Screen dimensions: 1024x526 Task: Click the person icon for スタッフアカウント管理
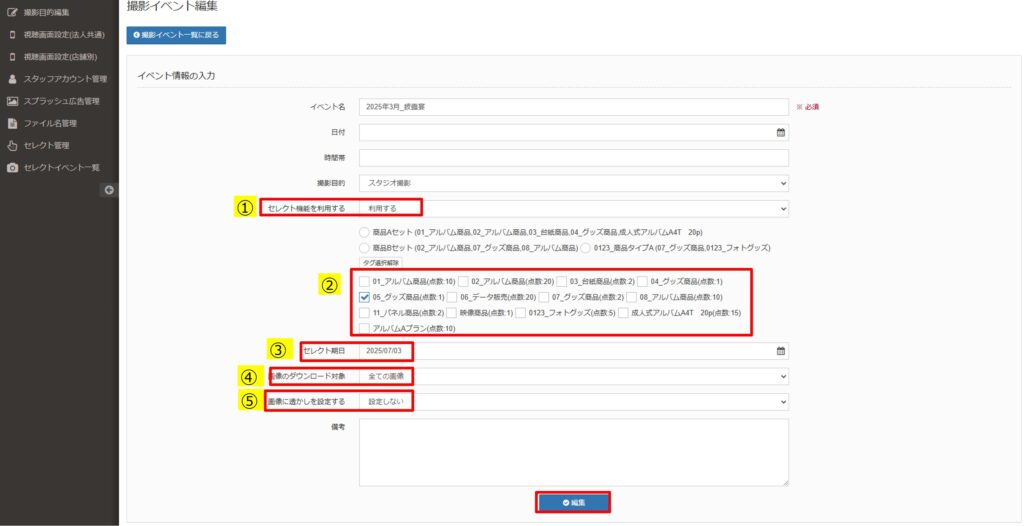pos(12,78)
